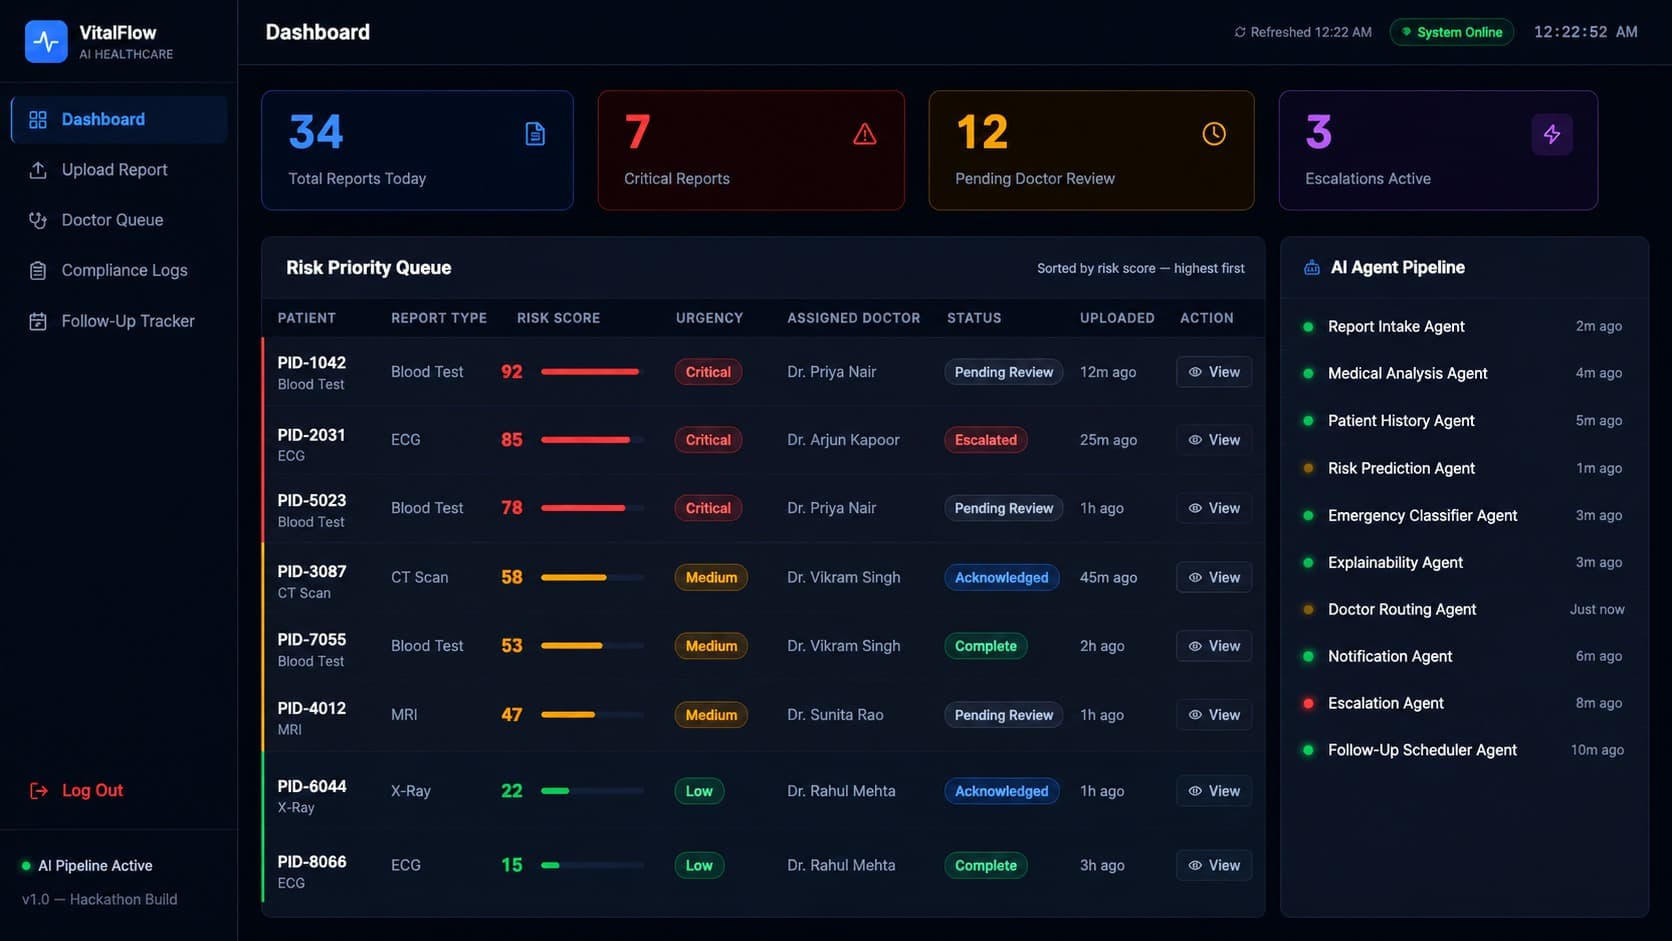Click the document icon on Total Reports card

(535, 134)
